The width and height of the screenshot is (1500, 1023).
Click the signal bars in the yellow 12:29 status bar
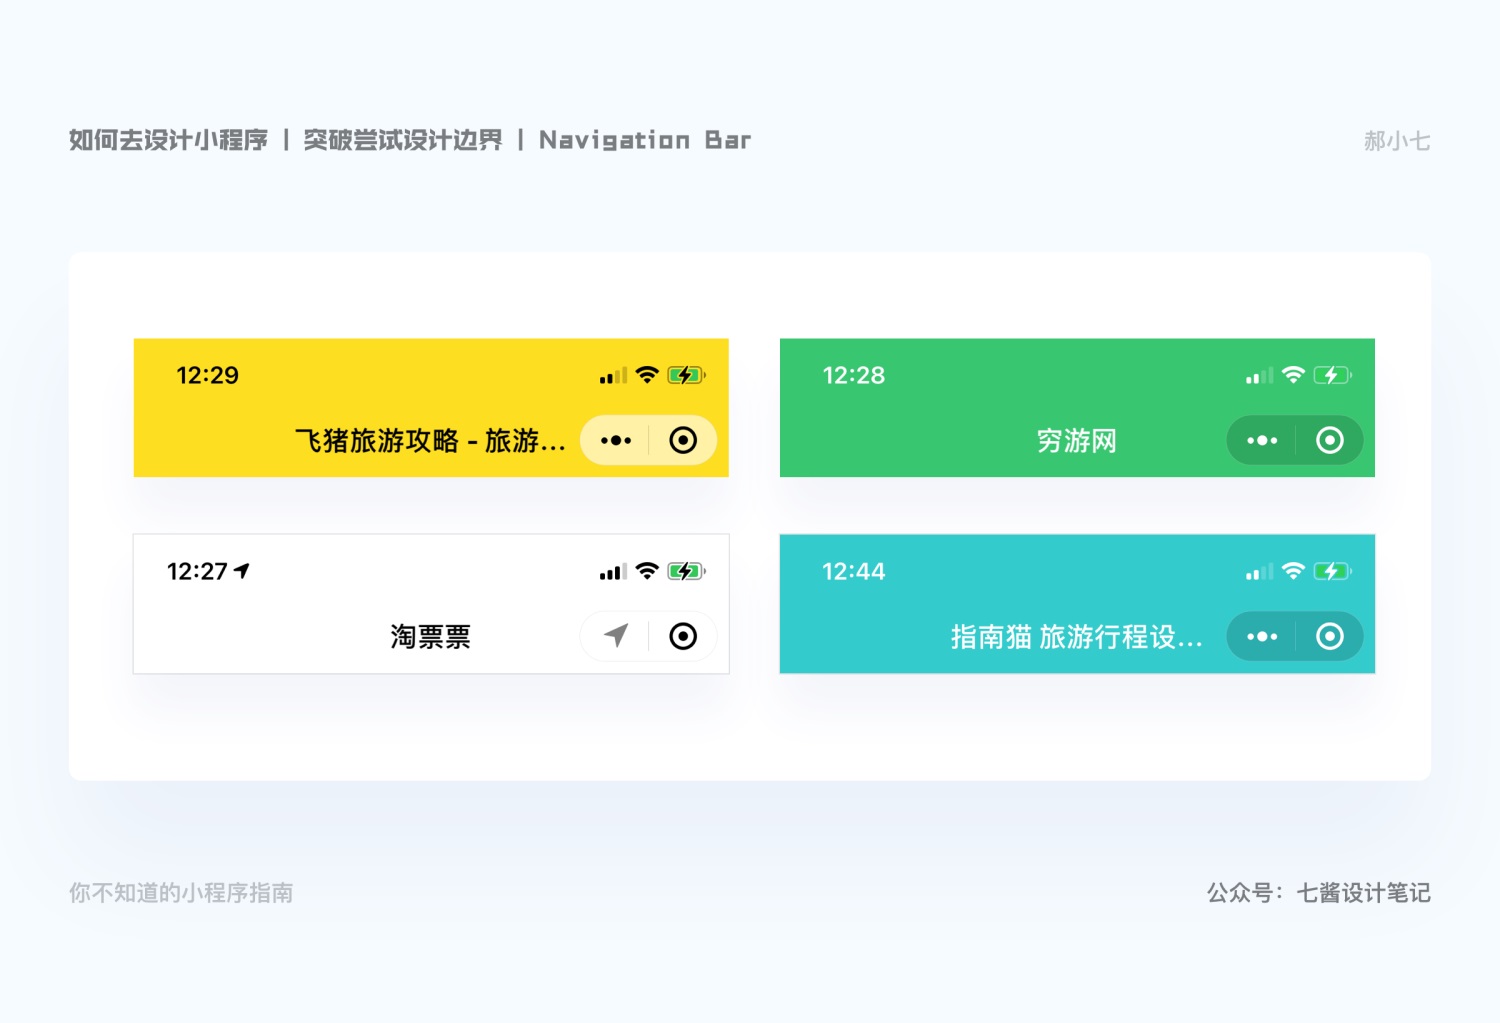613,376
